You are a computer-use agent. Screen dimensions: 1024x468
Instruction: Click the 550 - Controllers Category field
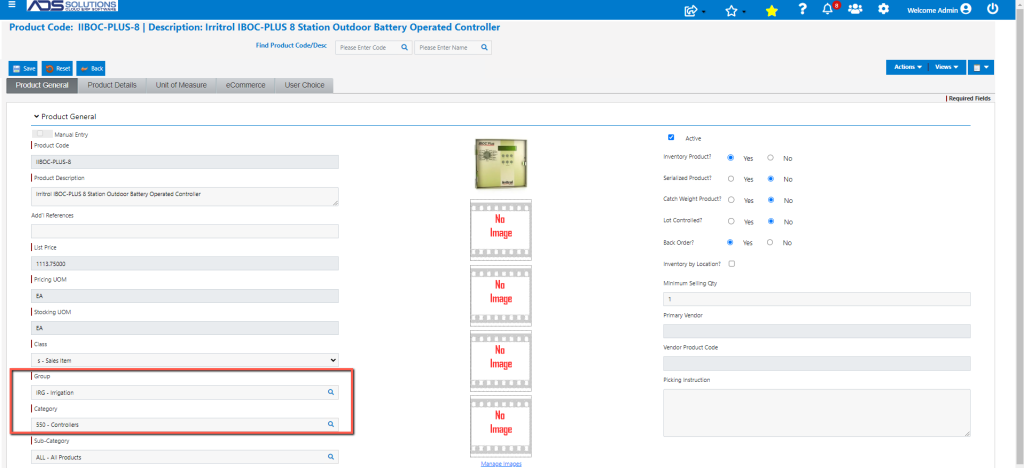pos(185,424)
